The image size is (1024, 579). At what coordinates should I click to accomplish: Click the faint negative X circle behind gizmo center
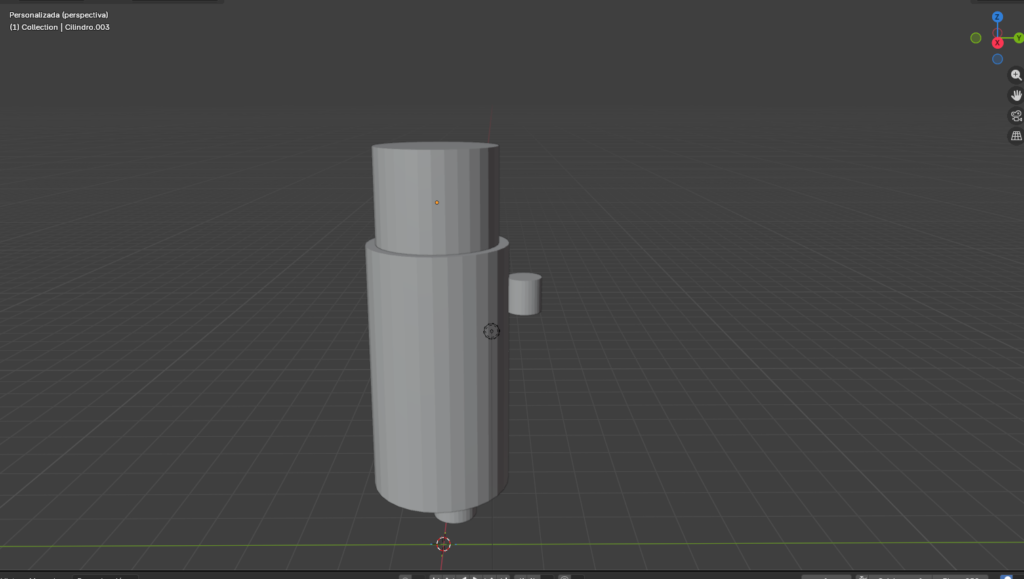(x=997, y=34)
